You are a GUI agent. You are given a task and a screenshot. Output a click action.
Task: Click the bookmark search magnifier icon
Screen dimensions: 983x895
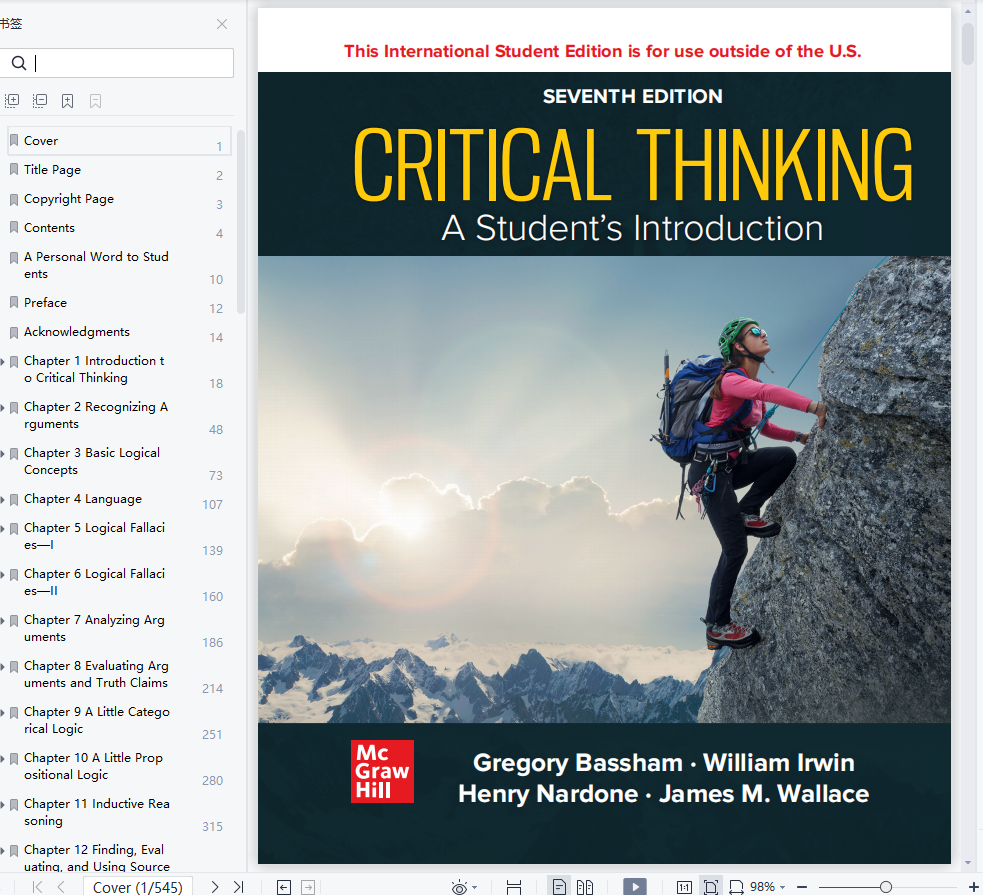19,63
